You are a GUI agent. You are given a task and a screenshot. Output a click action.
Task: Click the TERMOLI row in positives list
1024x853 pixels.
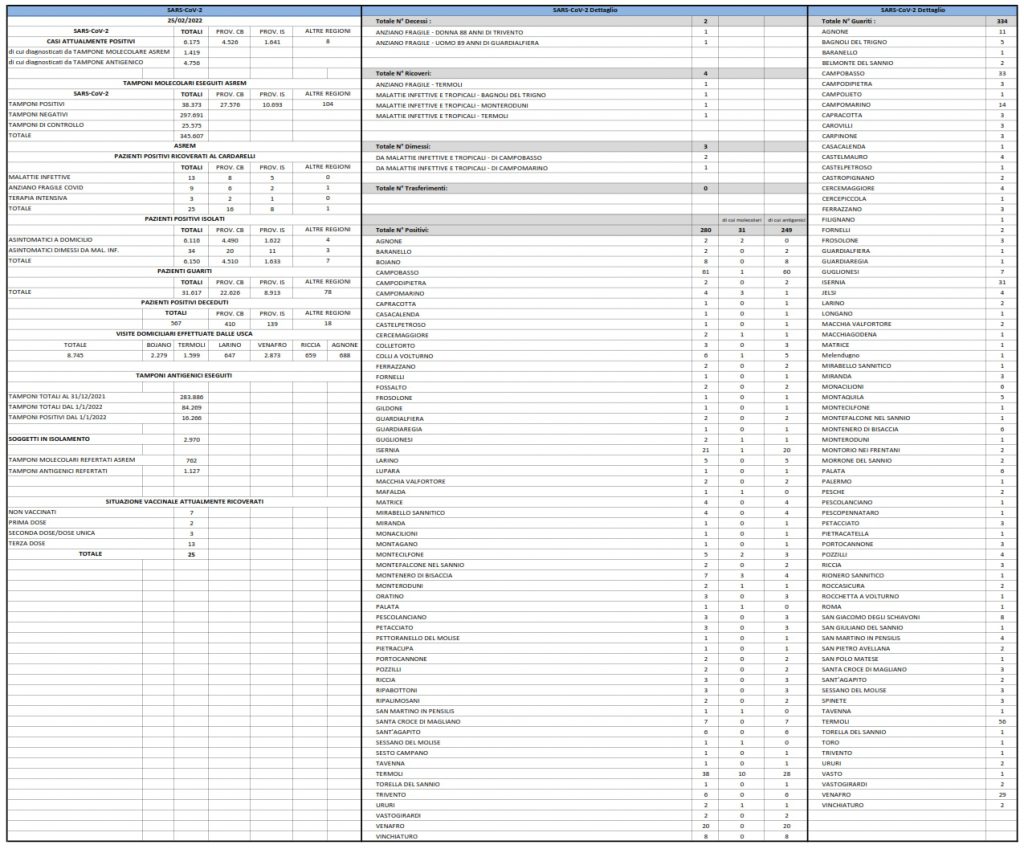pos(584,774)
